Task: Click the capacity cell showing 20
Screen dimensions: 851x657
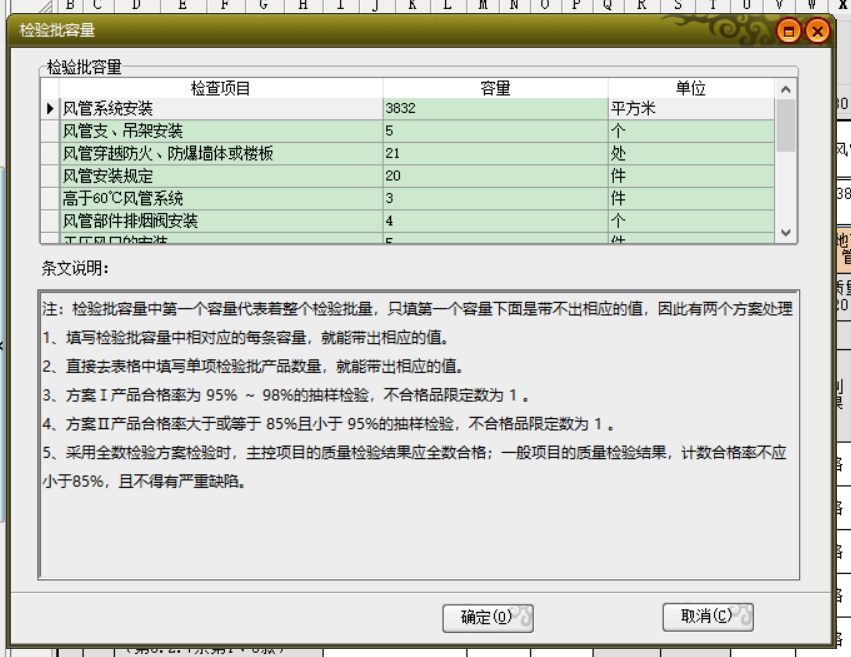Action: (x=495, y=176)
